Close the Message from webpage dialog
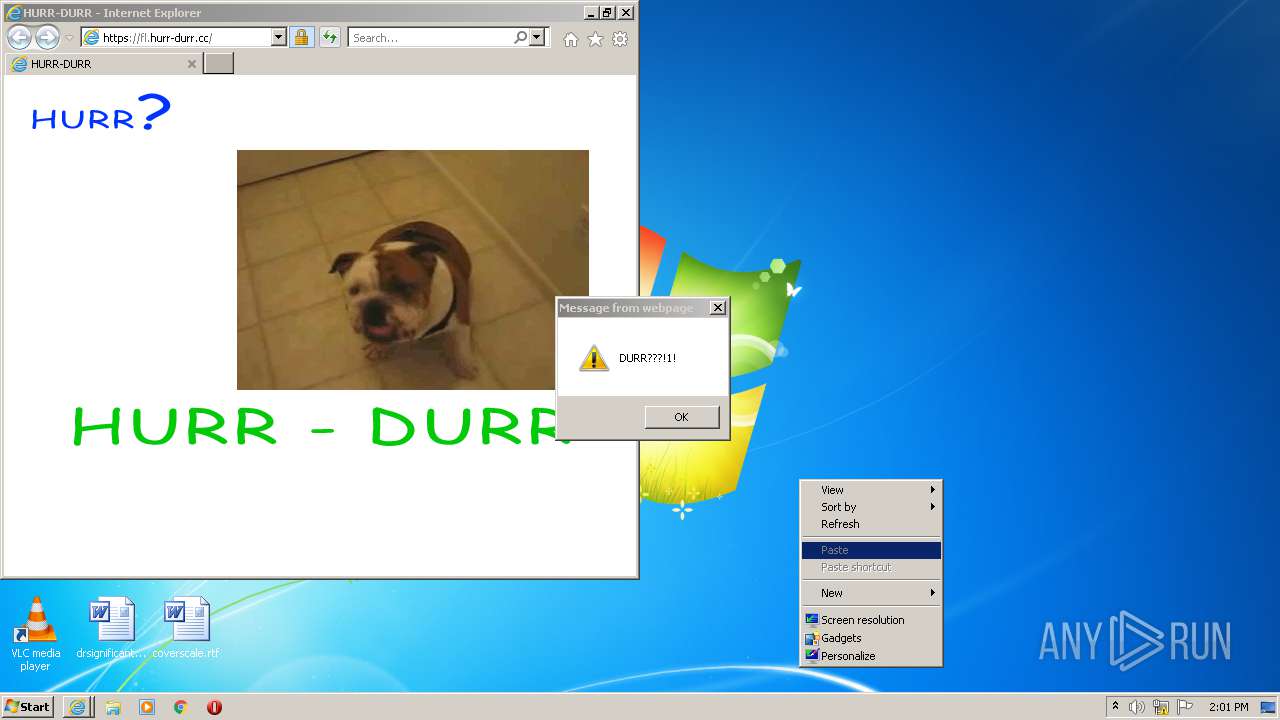 (717, 308)
